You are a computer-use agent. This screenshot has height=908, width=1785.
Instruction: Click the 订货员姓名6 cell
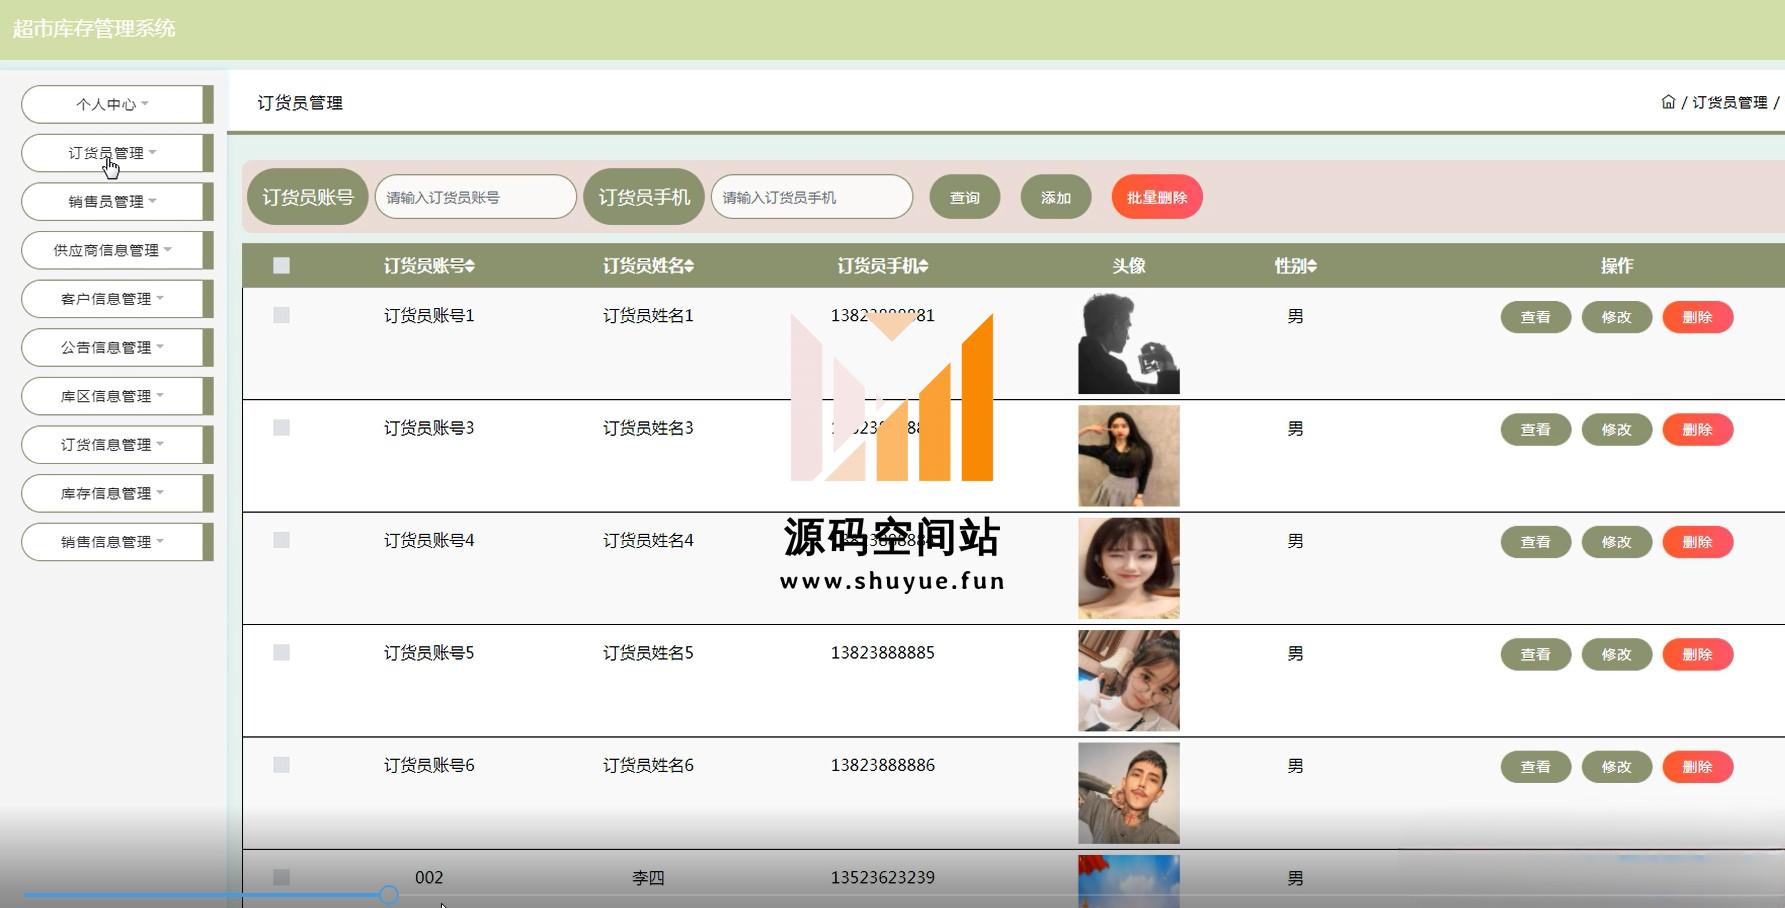[x=648, y=765]
